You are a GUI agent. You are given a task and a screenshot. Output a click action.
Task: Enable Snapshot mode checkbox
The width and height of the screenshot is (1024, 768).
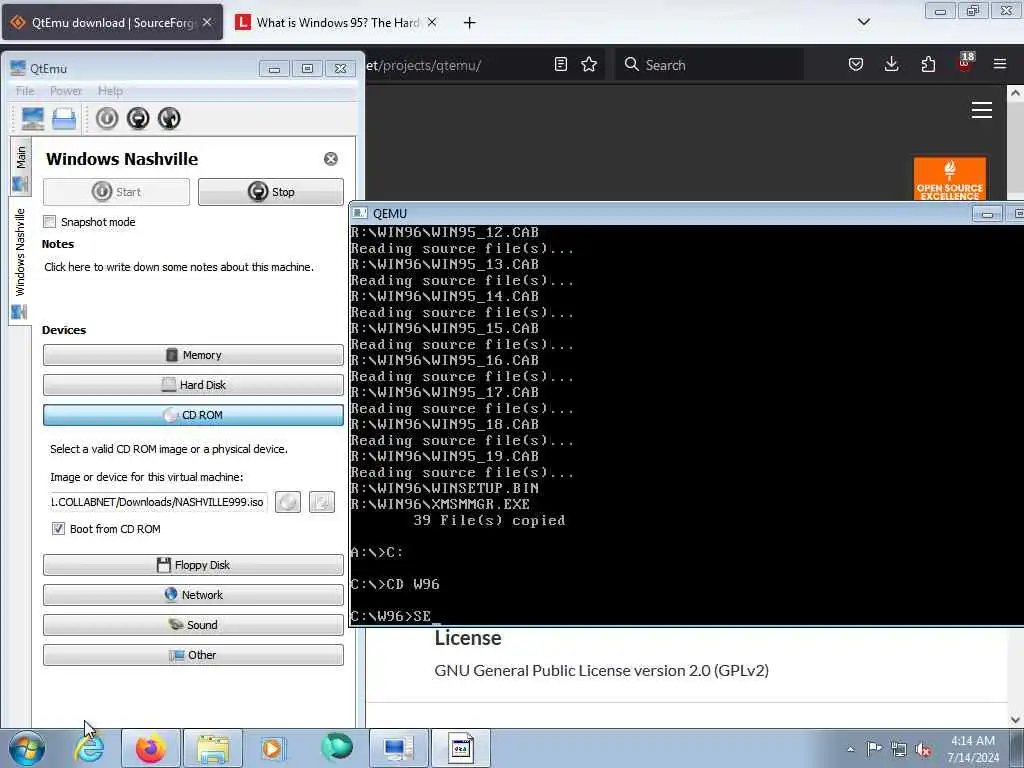(50, 222)
